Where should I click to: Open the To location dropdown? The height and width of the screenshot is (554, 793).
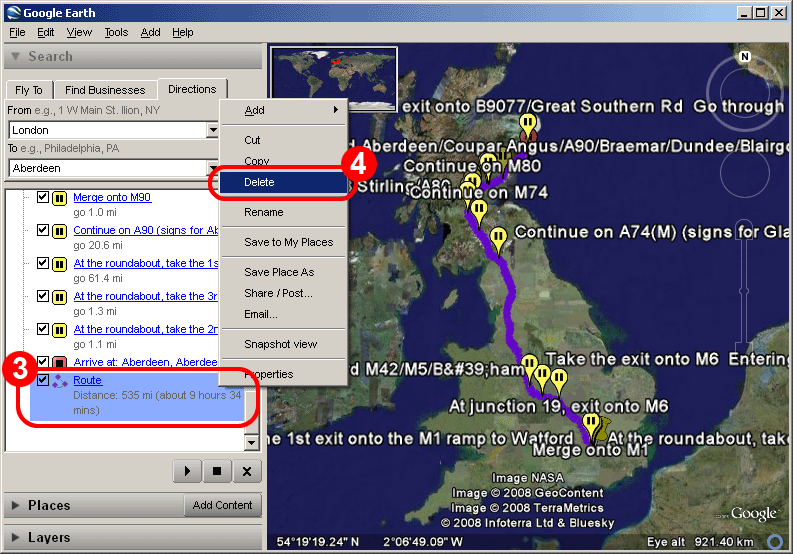tap(213, 167)
